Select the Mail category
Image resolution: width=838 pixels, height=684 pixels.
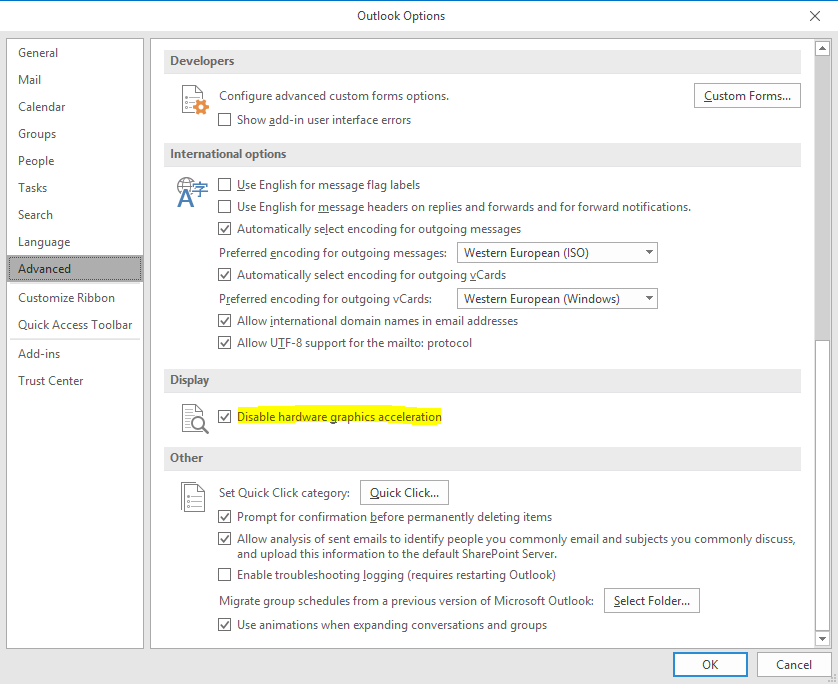click(x=30, y=80)
